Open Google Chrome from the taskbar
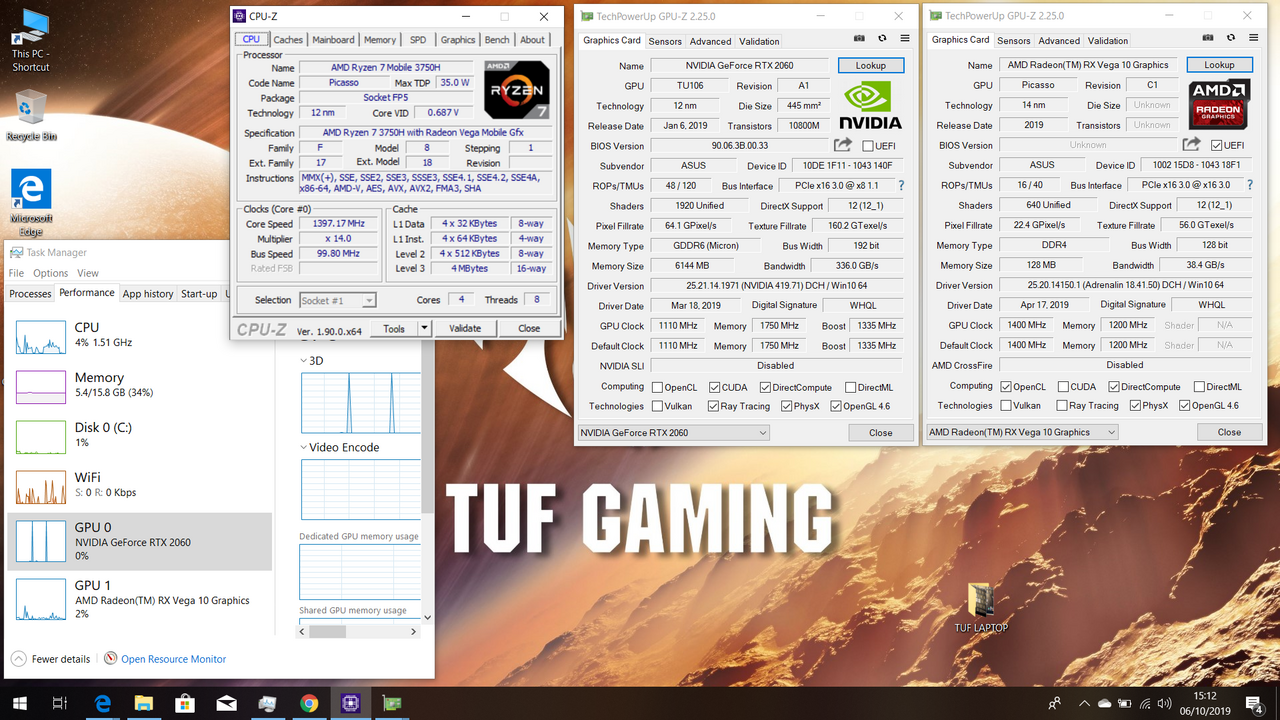 tap(309, 703)
